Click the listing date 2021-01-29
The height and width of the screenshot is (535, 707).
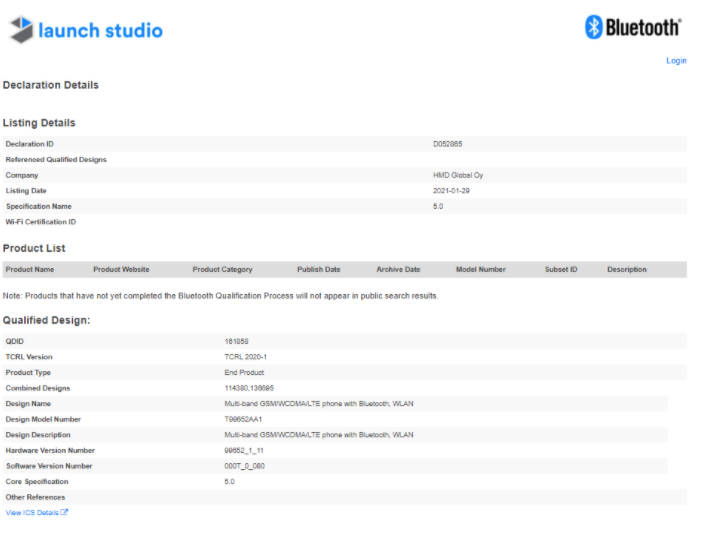(x=451, y=190)
